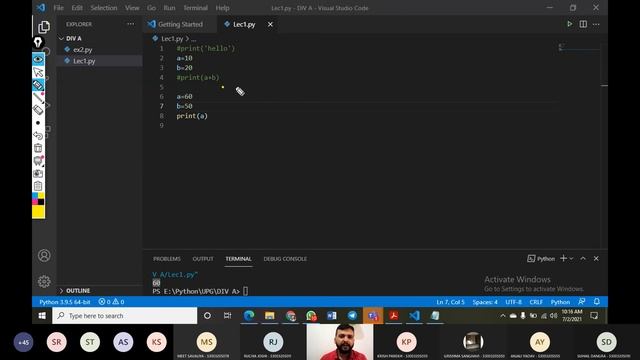Viewport: 640px width, 360px height.
Task: Click Ln 7, Col 5 status entry
Action: [x=451, y=302]
